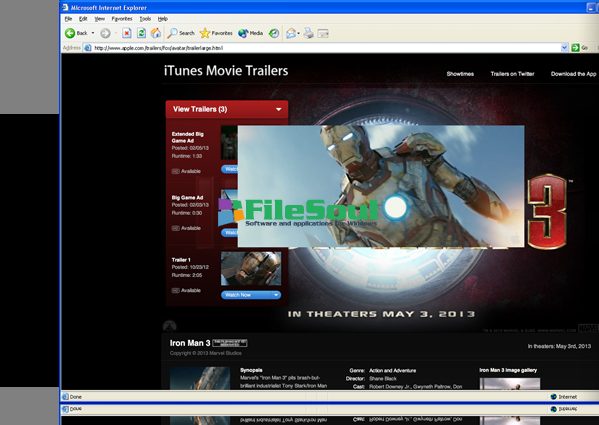Open Trailers on Twitter link

coord(512,74)
